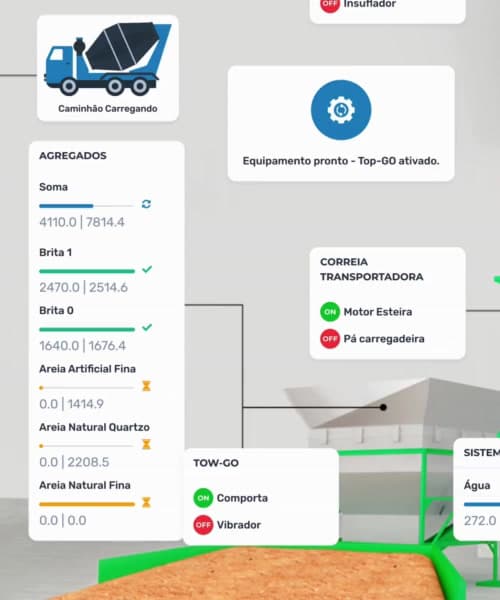Click the Soma value 4110.0 | 7814.4
This screenshot has width=500, height=600.
[82, 222]
